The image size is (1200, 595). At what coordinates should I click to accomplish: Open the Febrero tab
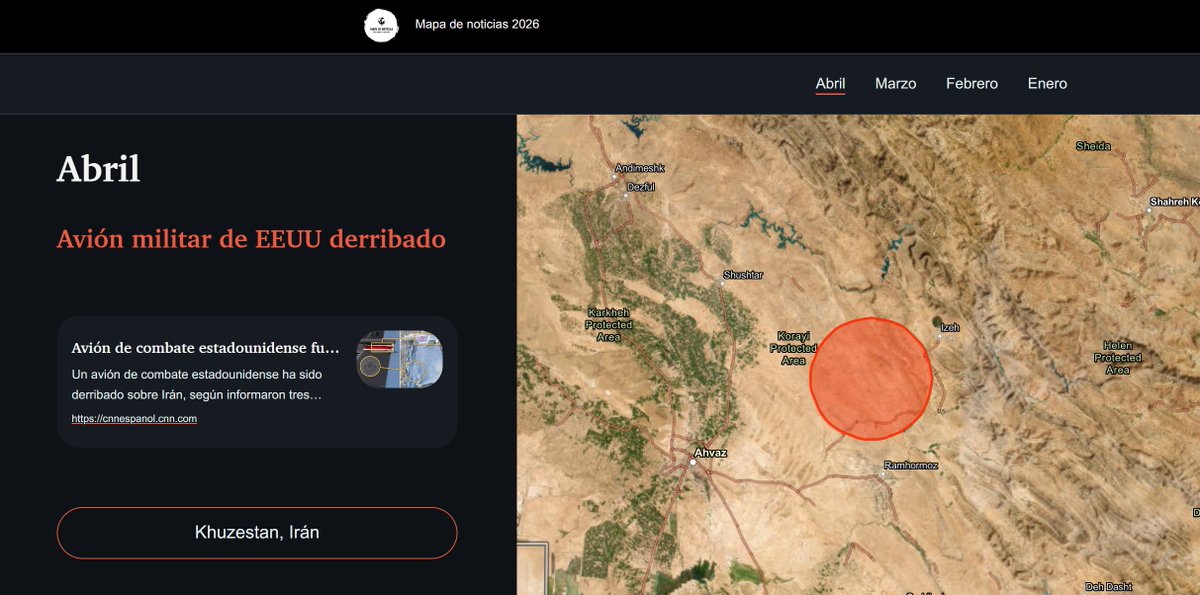[972, 84]
